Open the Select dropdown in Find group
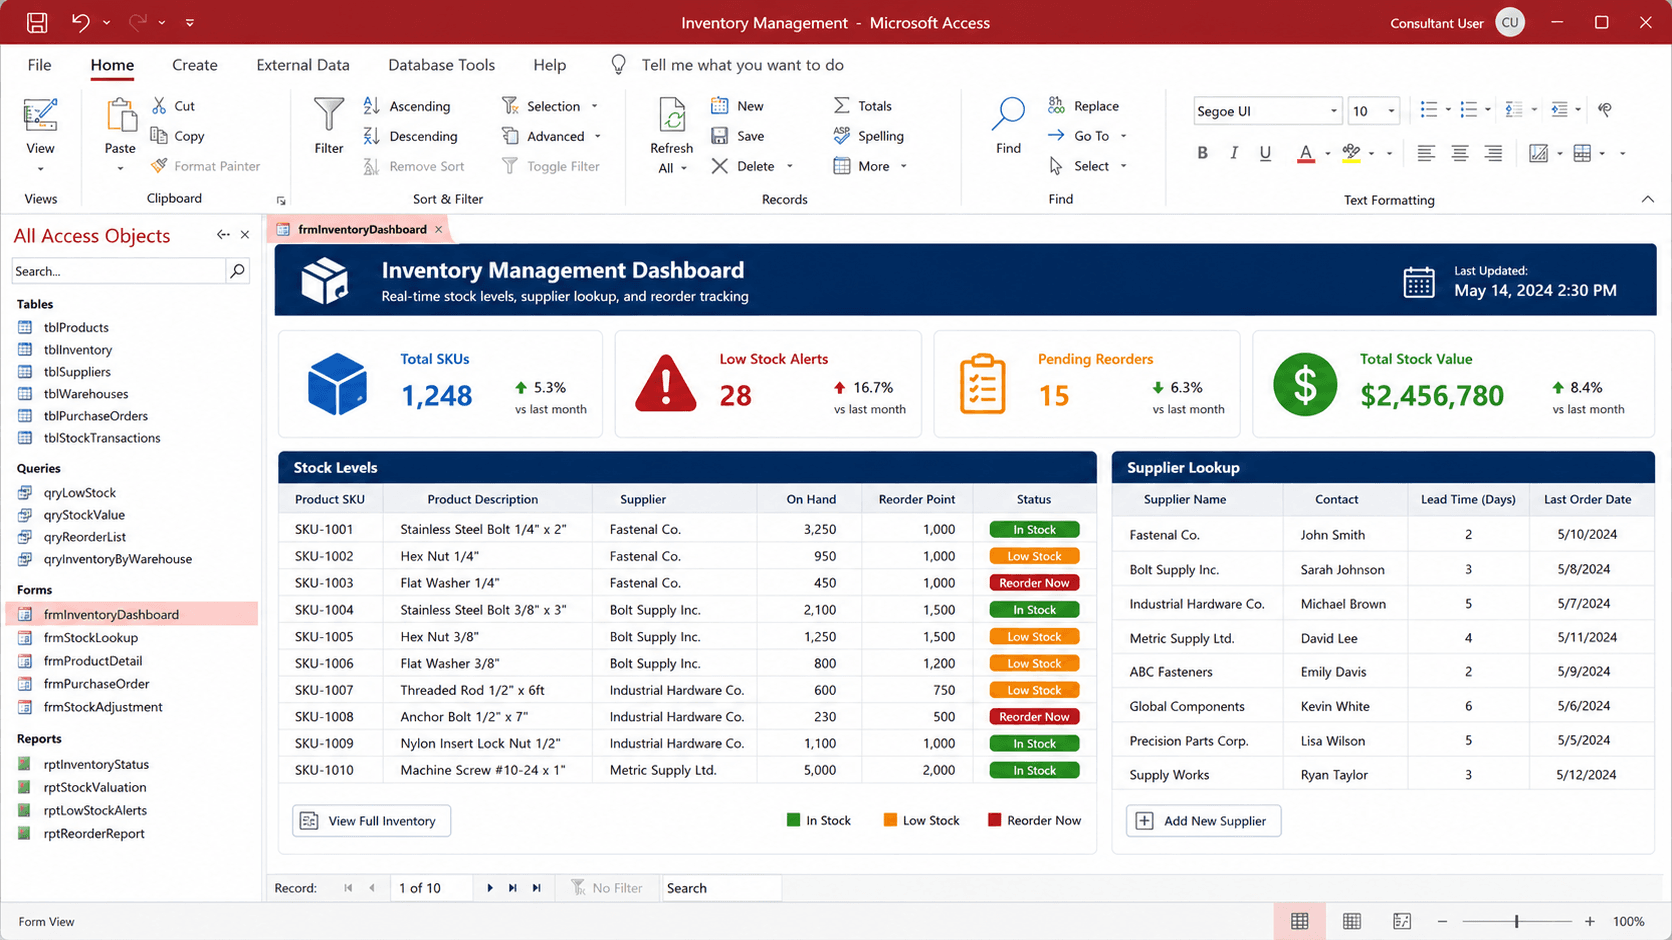1672x940 pixels. coord(1123,166)
